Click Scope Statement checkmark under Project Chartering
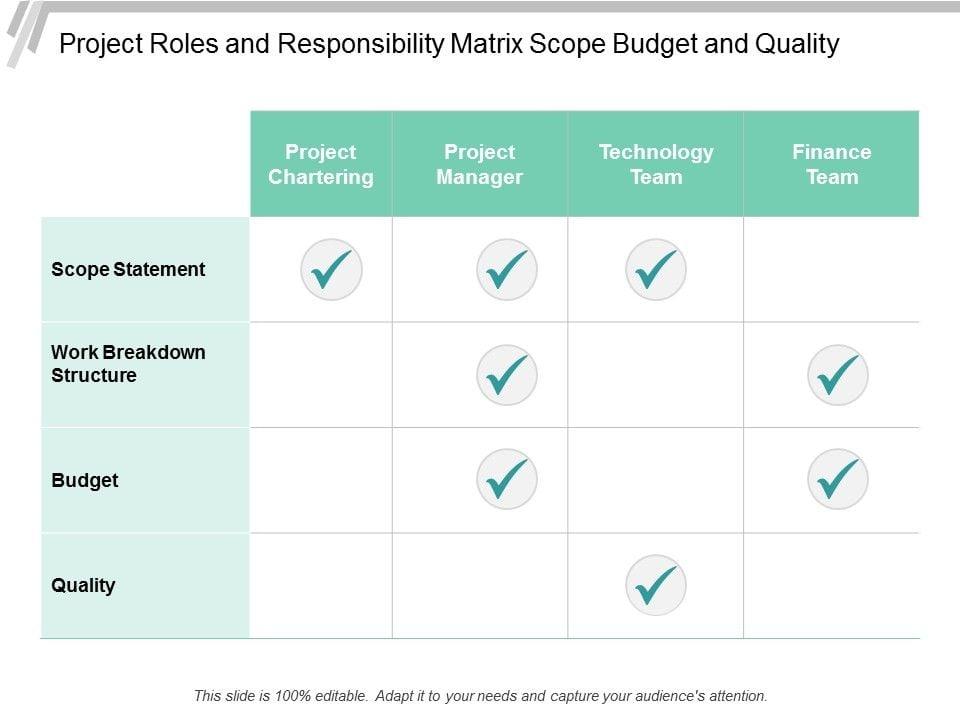960x720 pixels. pyautogui.click(x=331, y=270)
